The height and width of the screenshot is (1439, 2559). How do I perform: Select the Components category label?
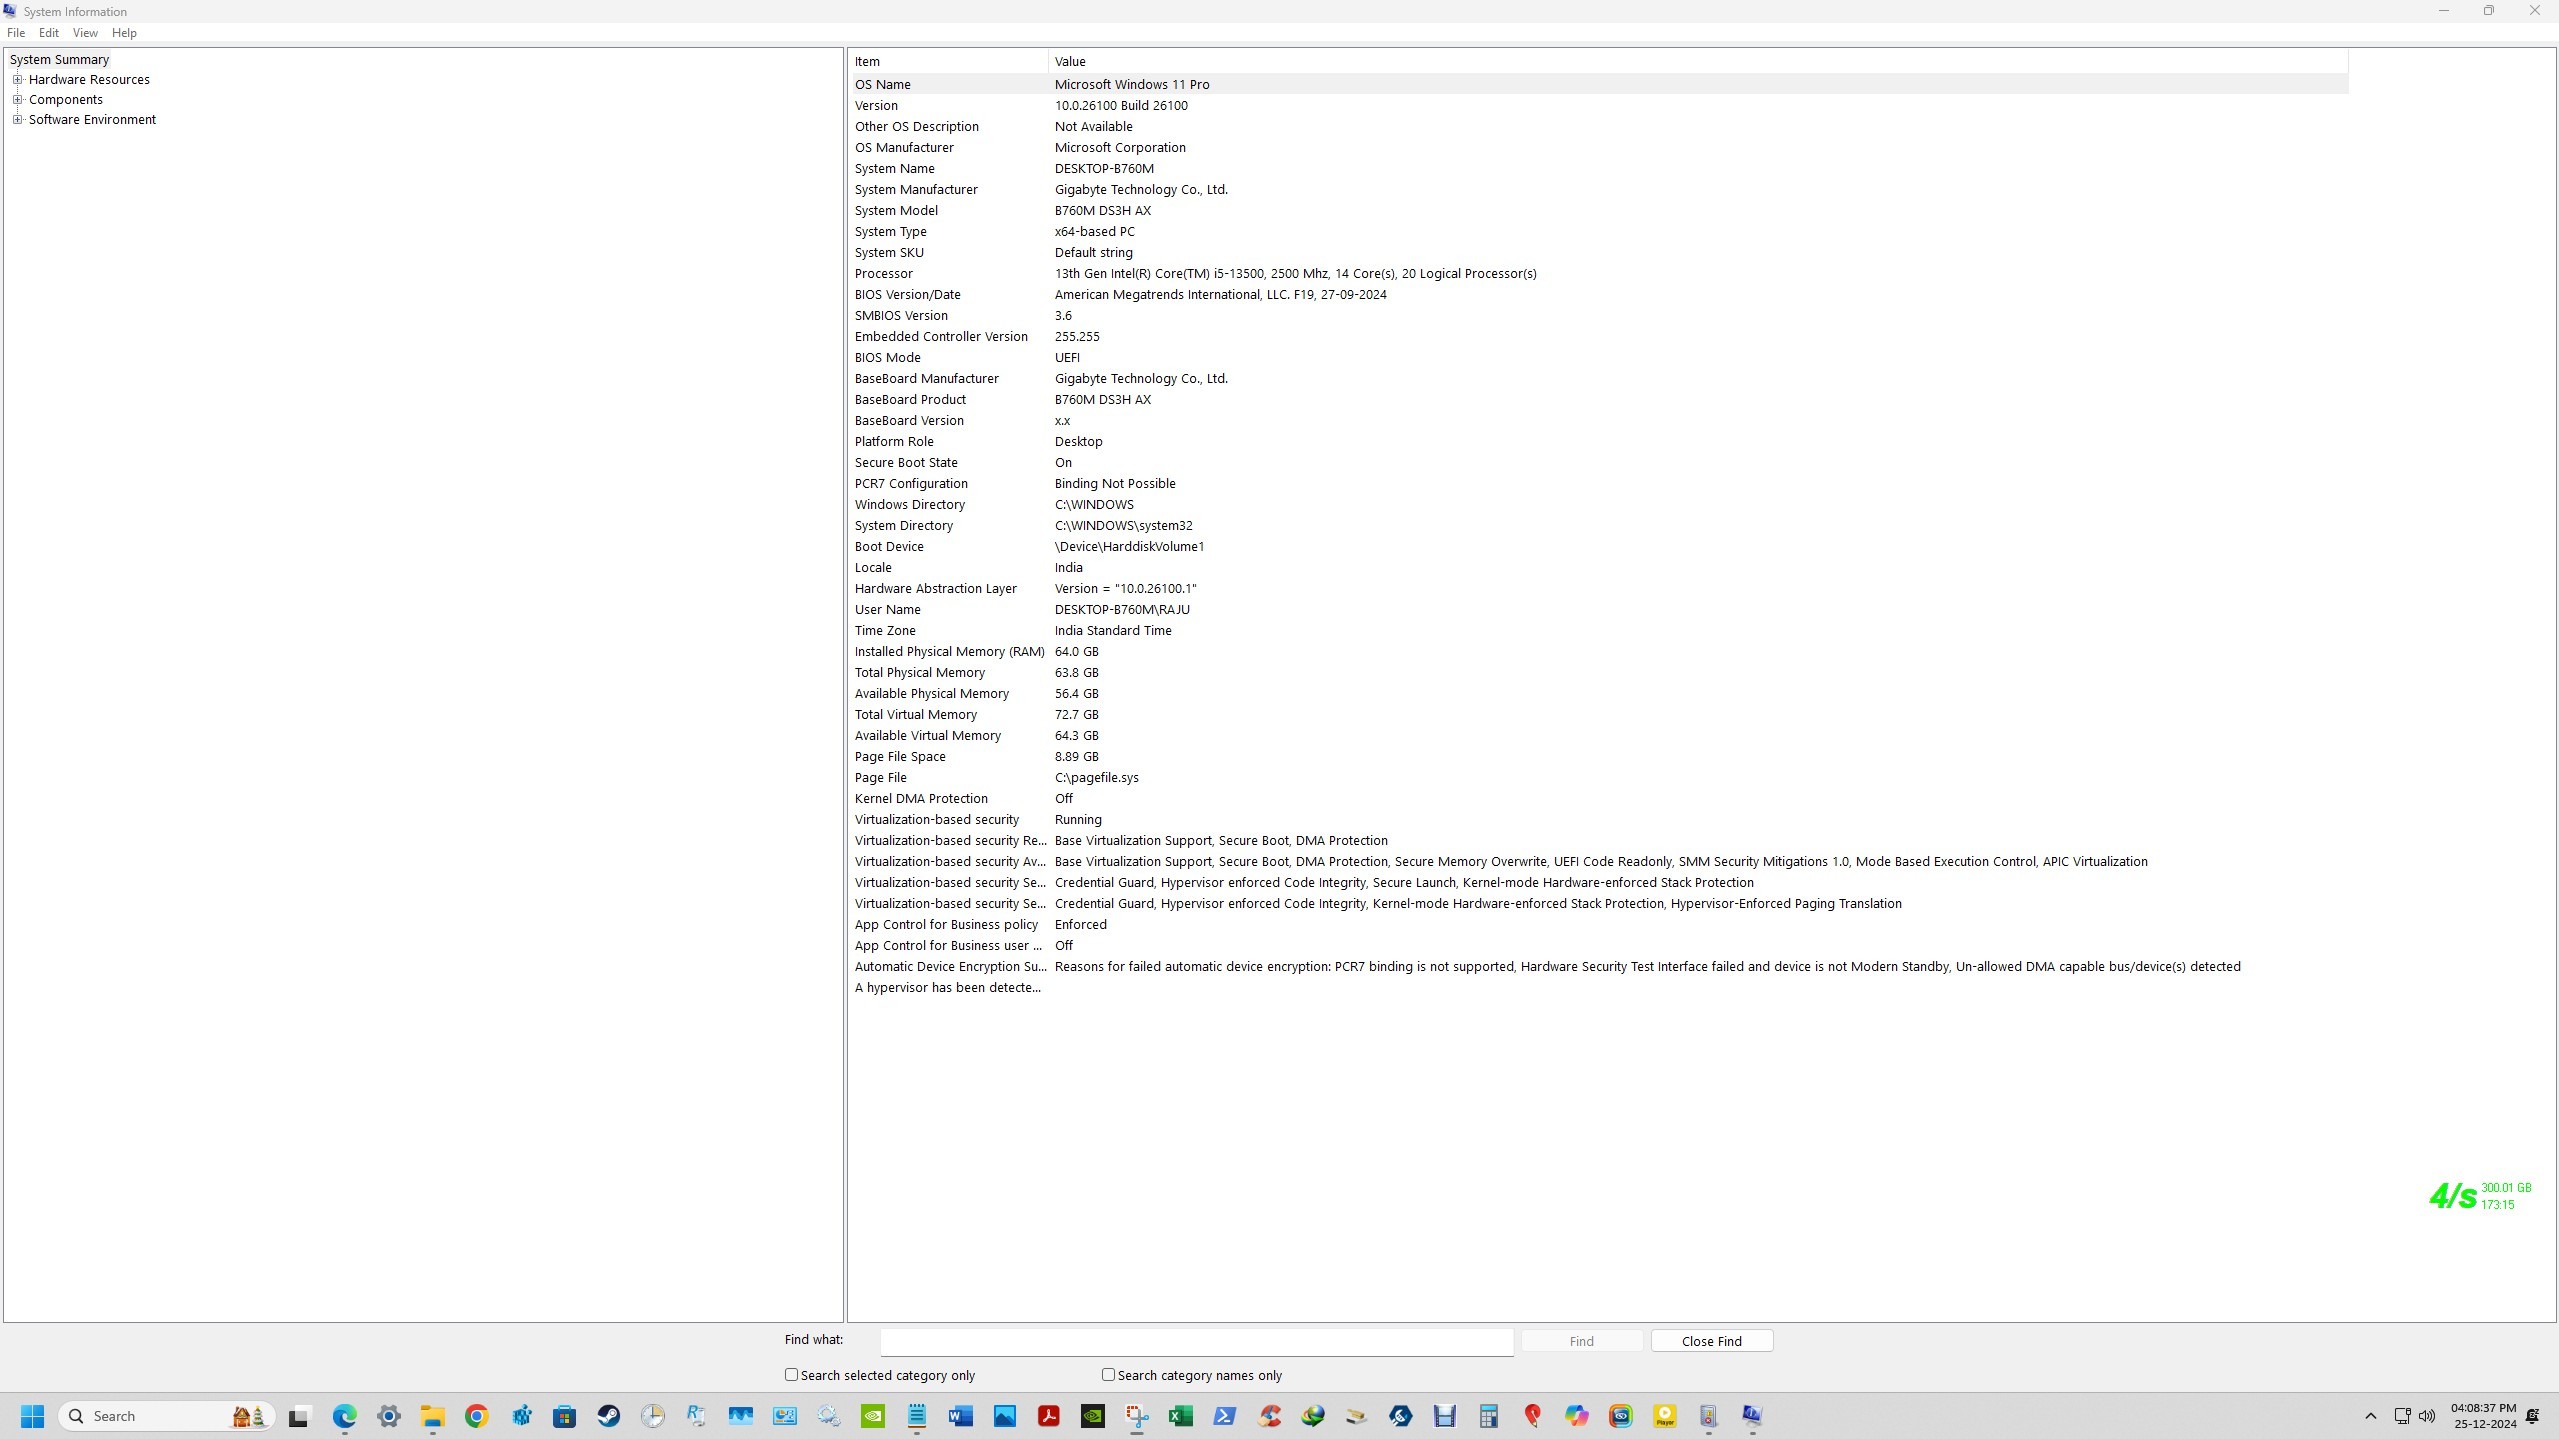click(x=66, y=100)
